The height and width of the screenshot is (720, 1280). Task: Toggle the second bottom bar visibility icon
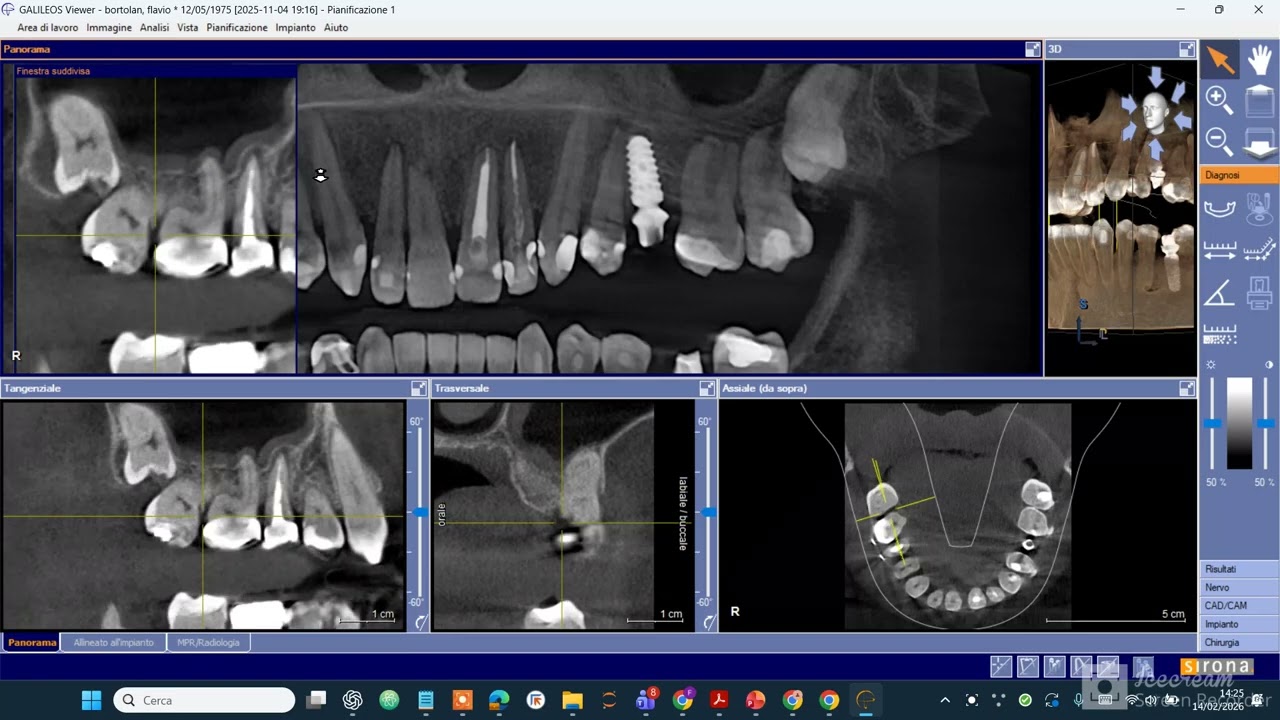(x=1027, y=666)
